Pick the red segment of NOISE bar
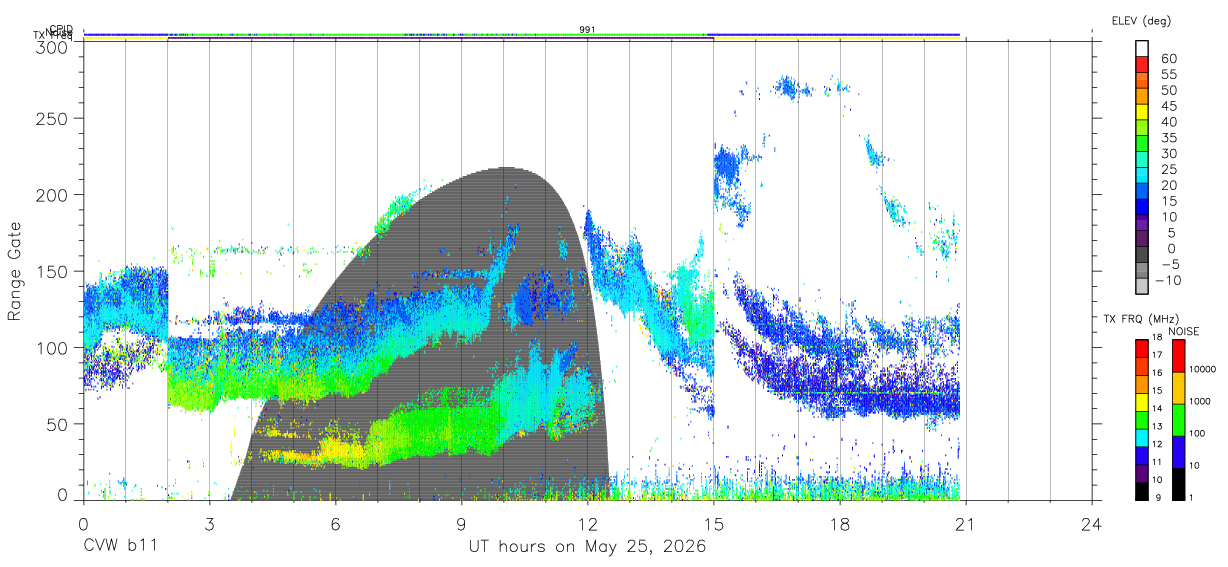Screen dimensions: 1228x567 1178,356
